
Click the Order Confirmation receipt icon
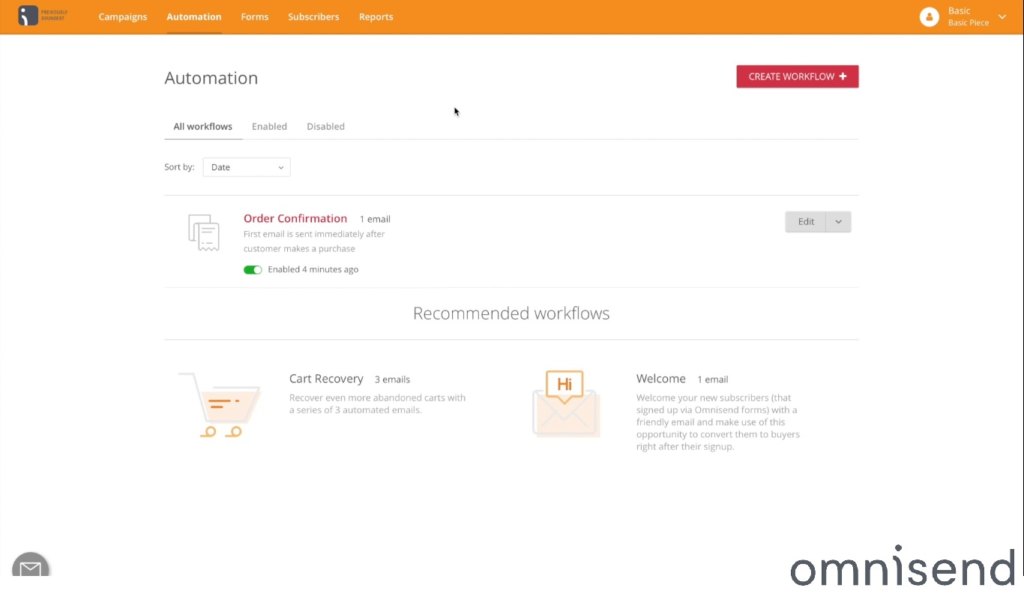(x=204, y=232)
